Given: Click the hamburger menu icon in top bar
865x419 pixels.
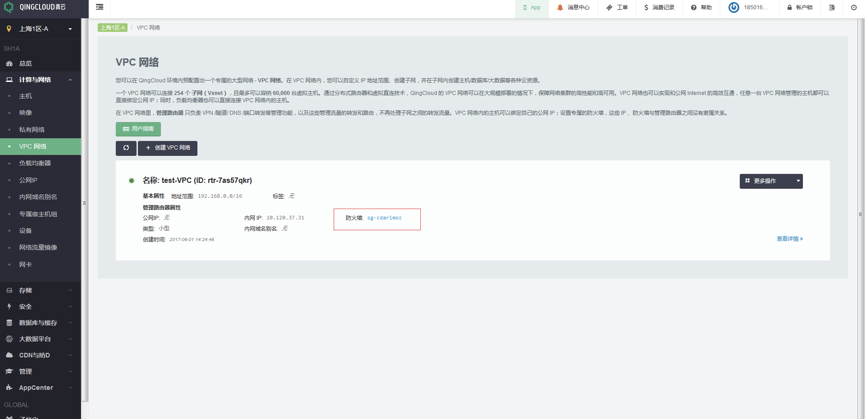Looking at the screenshot, I should [x=100, y=7].
